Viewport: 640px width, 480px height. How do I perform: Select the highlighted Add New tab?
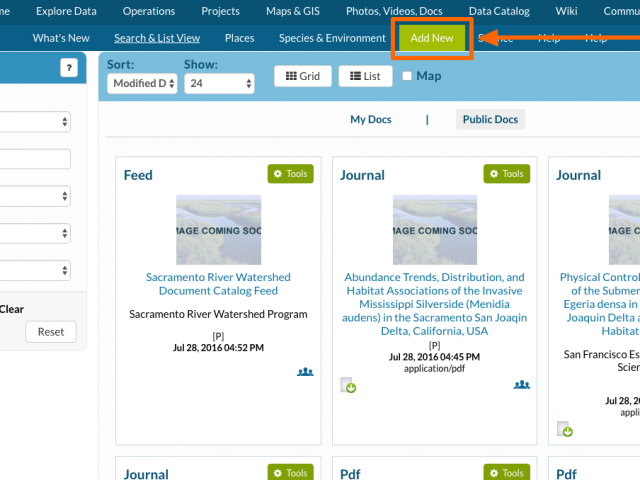[x=432, y=38]
